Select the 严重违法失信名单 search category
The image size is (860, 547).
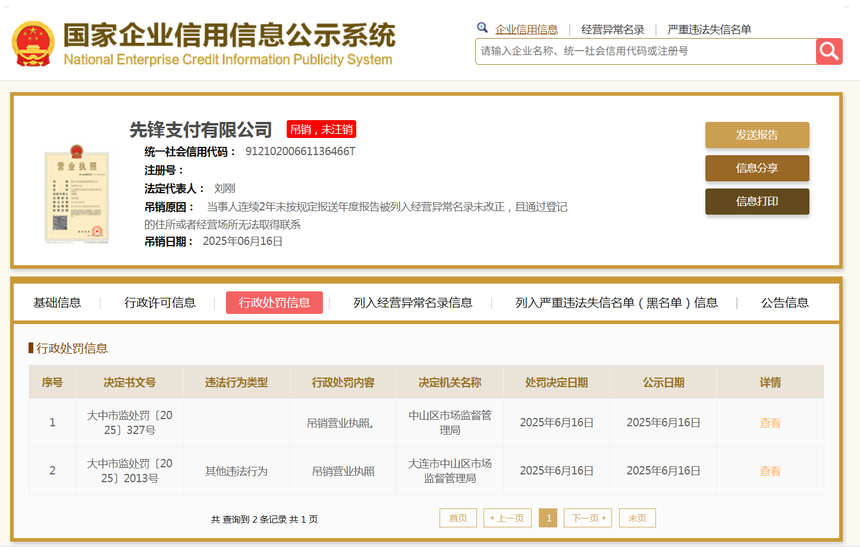(709, 29)
